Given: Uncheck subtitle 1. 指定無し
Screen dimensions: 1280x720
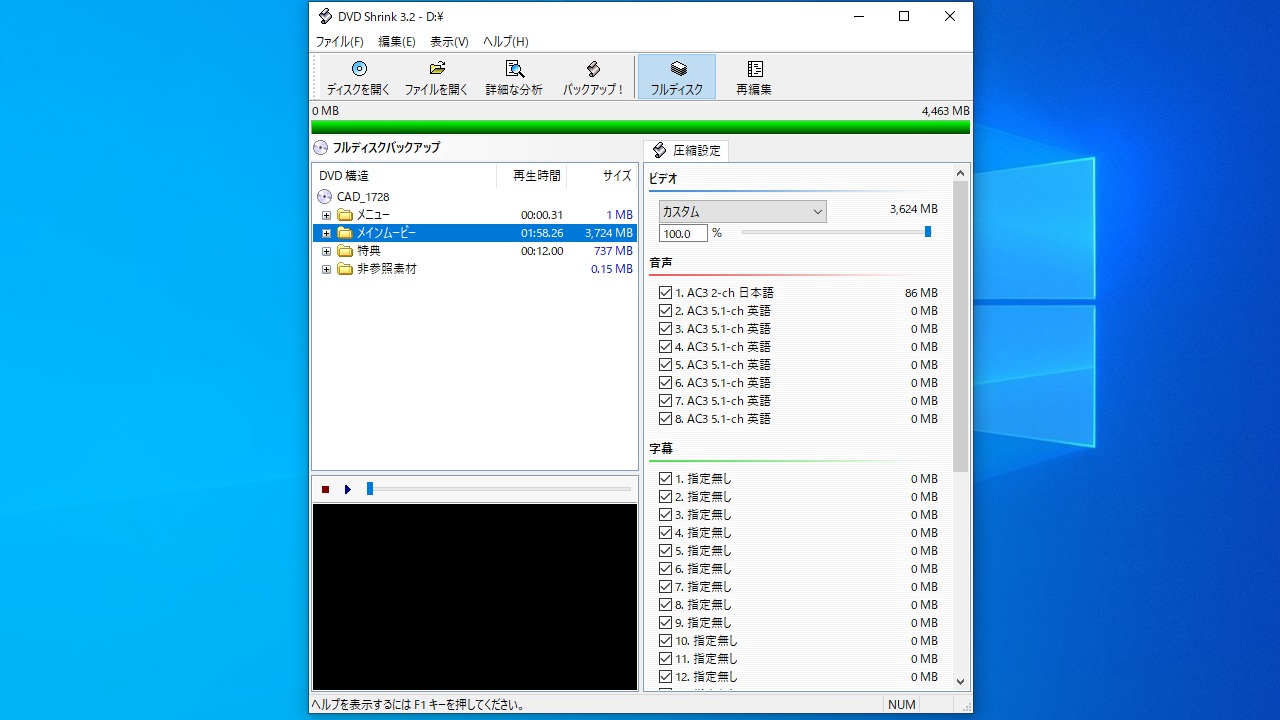Looking at the screenshot, I should pyautogui.click(x=665, y=479).
